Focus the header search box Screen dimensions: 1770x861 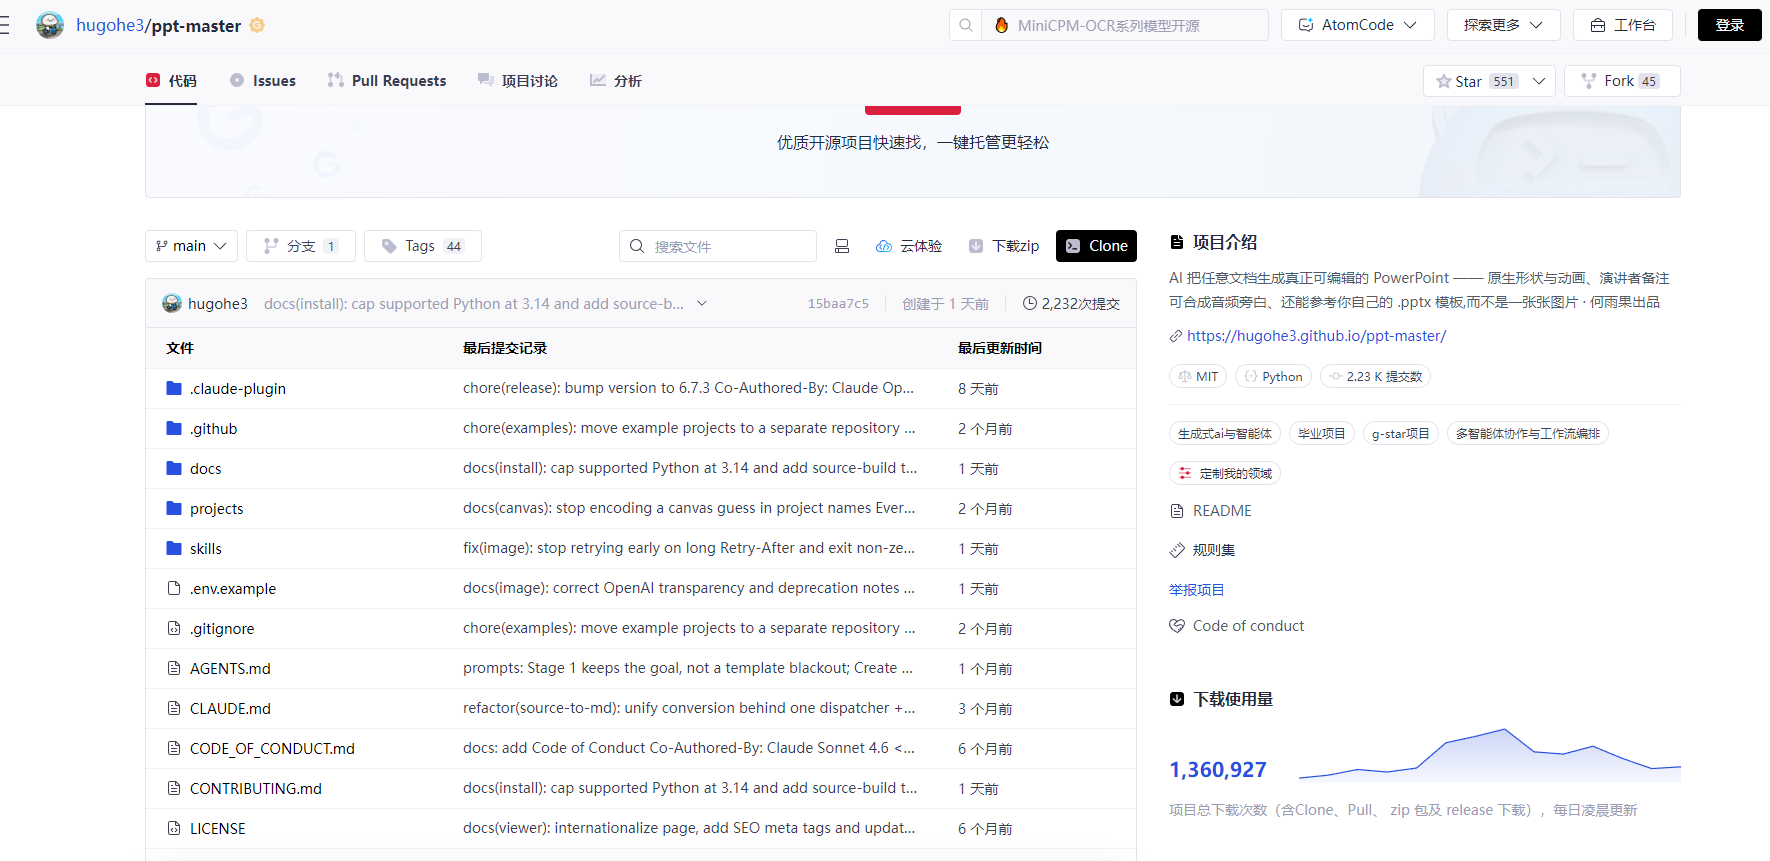[1126, 25]
